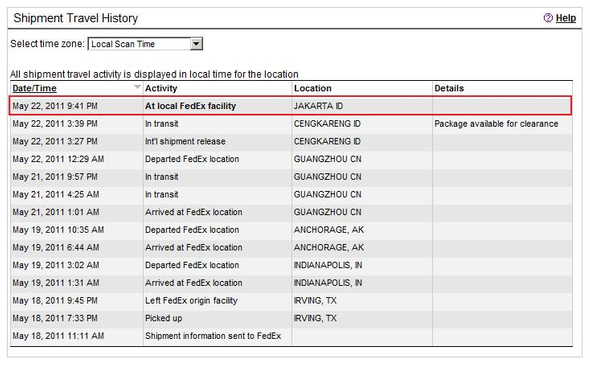
Task: Select the At local FedEx facility row
Action: click(290, 106)
